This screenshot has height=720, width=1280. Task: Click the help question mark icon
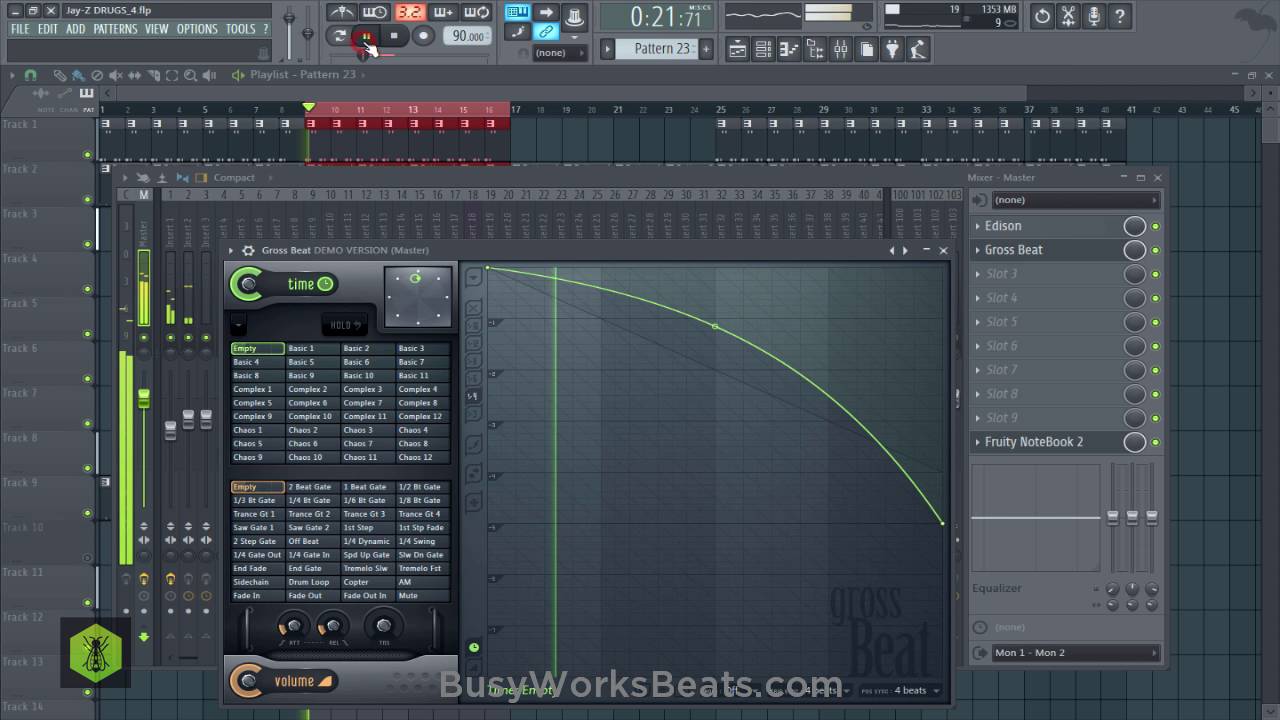click(x=1121, y=16)
